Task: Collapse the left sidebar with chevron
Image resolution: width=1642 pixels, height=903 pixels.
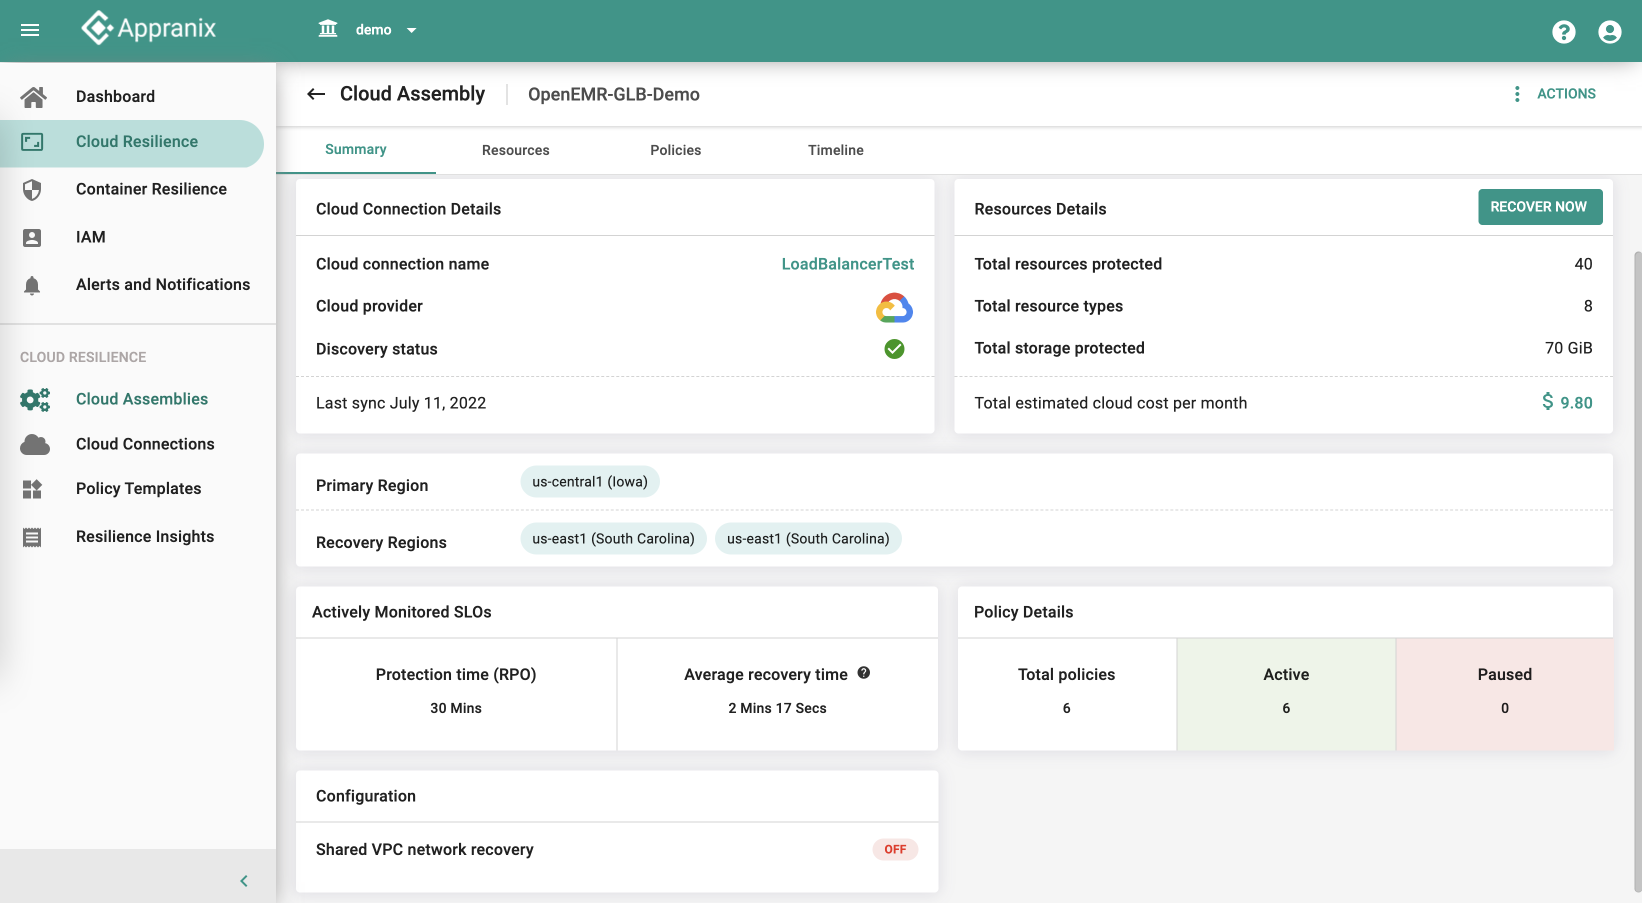Action: click(x=244, y=881)
